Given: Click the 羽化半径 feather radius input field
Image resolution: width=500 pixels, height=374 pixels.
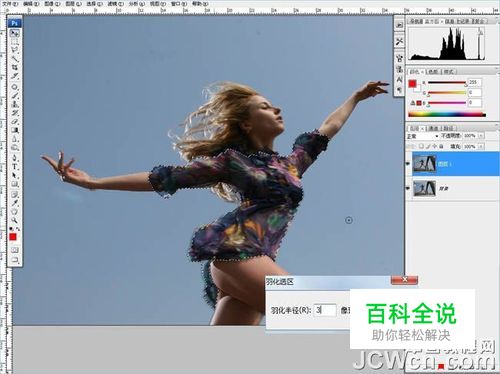Looking at the screenshot, I should tap(325, 310).
